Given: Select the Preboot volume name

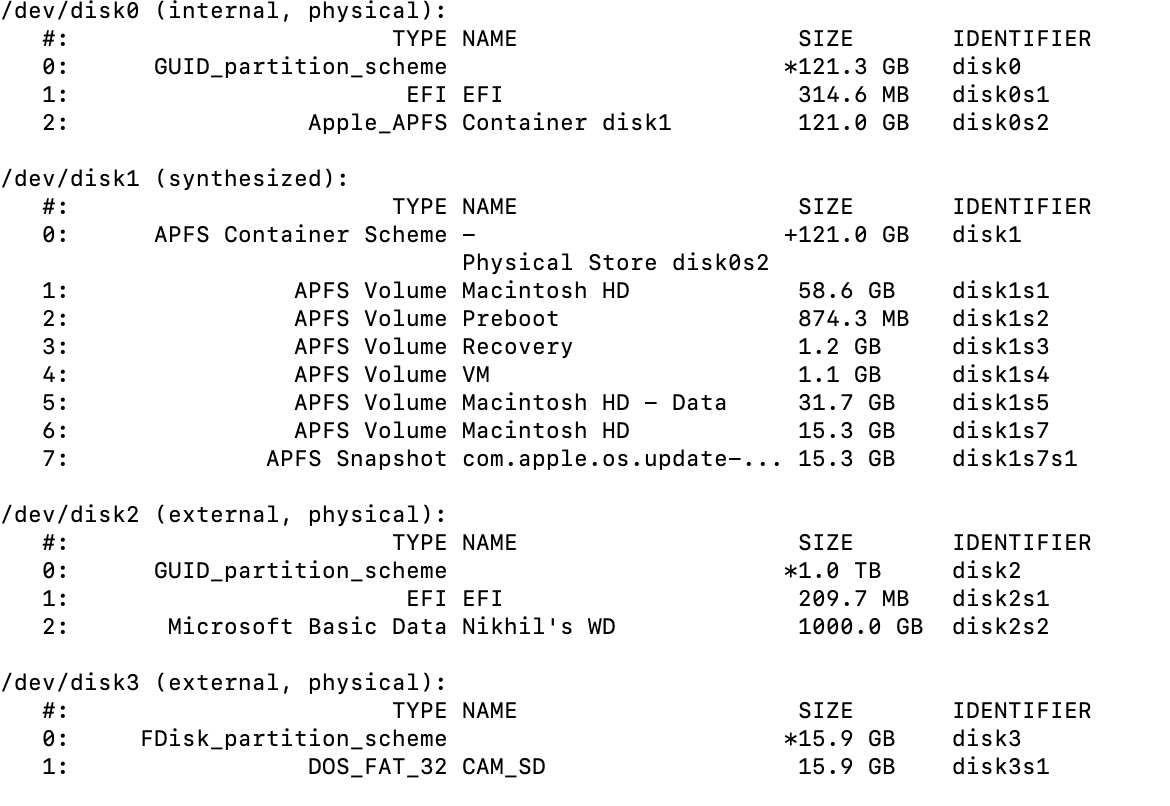Looking at the screenshot, I should pyautogui.click(x=510, y=319).
